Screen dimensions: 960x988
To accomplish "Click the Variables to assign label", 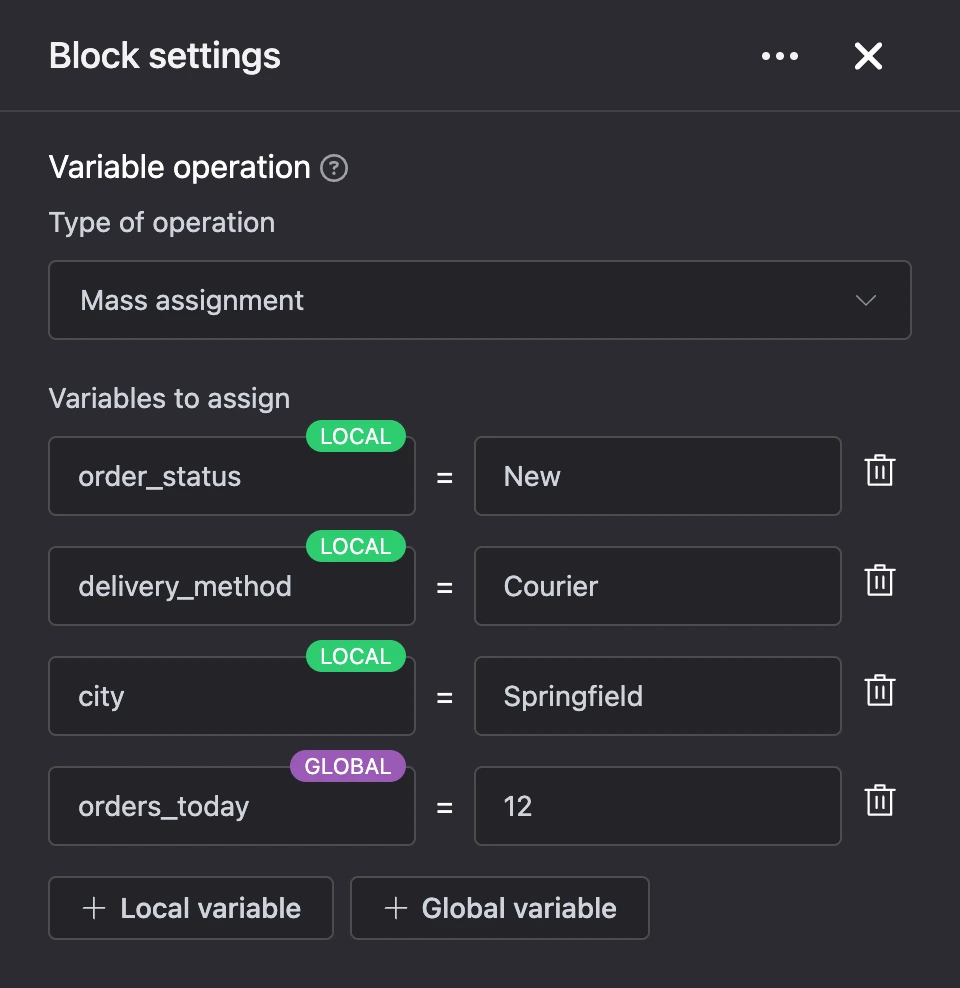I will 169,399.
